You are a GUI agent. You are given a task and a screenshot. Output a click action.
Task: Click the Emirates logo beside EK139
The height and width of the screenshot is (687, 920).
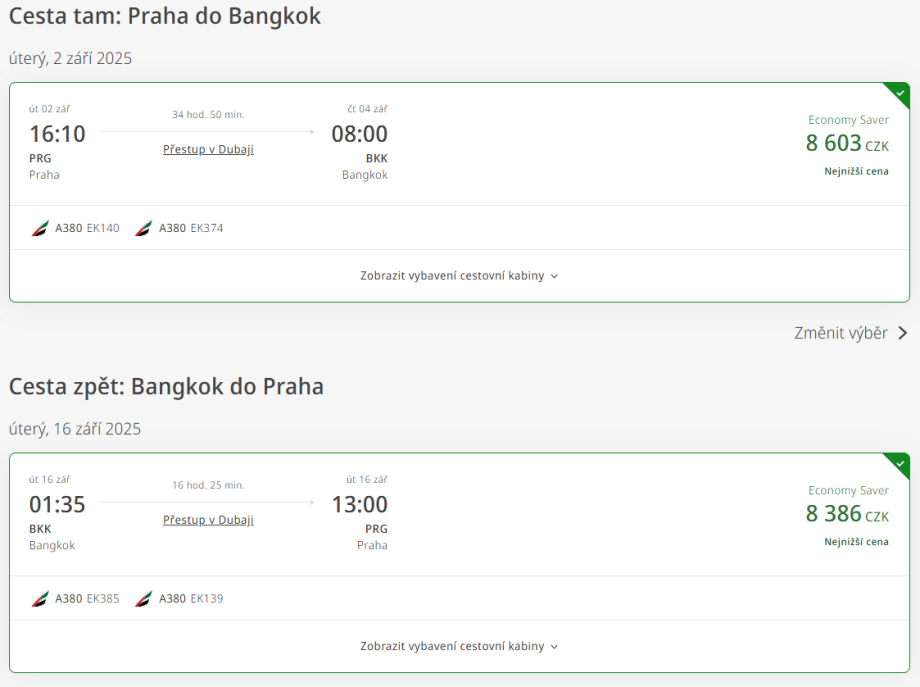pyautogui.click(x=144, y=599)
